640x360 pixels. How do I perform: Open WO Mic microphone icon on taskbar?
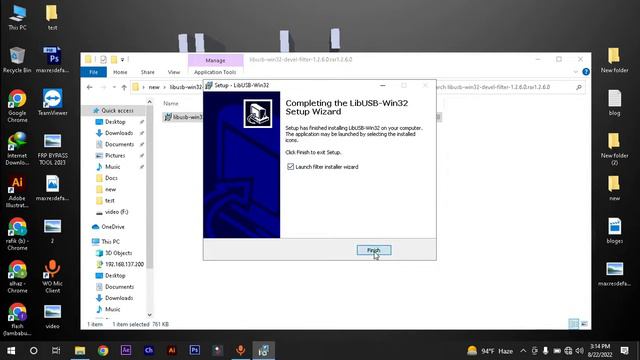(240, 350)
